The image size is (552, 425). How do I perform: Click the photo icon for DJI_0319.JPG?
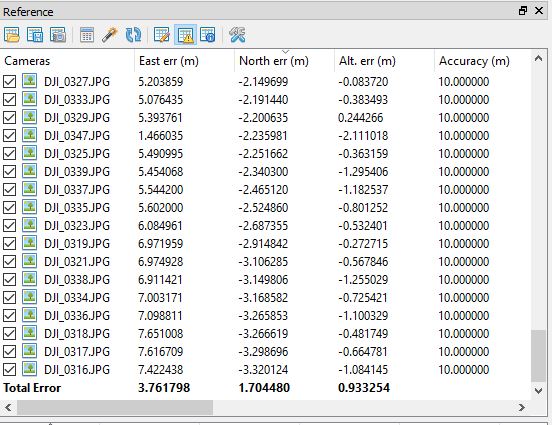pyautogui.click(x=30, y=243)
